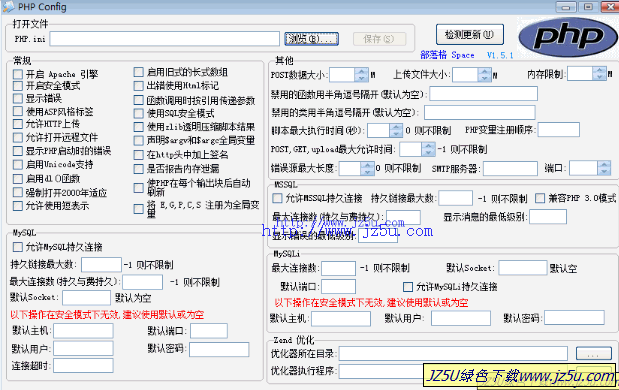Click the optimizer directory browse button
This screenshot has height=390, width=619.
[594, 353]
